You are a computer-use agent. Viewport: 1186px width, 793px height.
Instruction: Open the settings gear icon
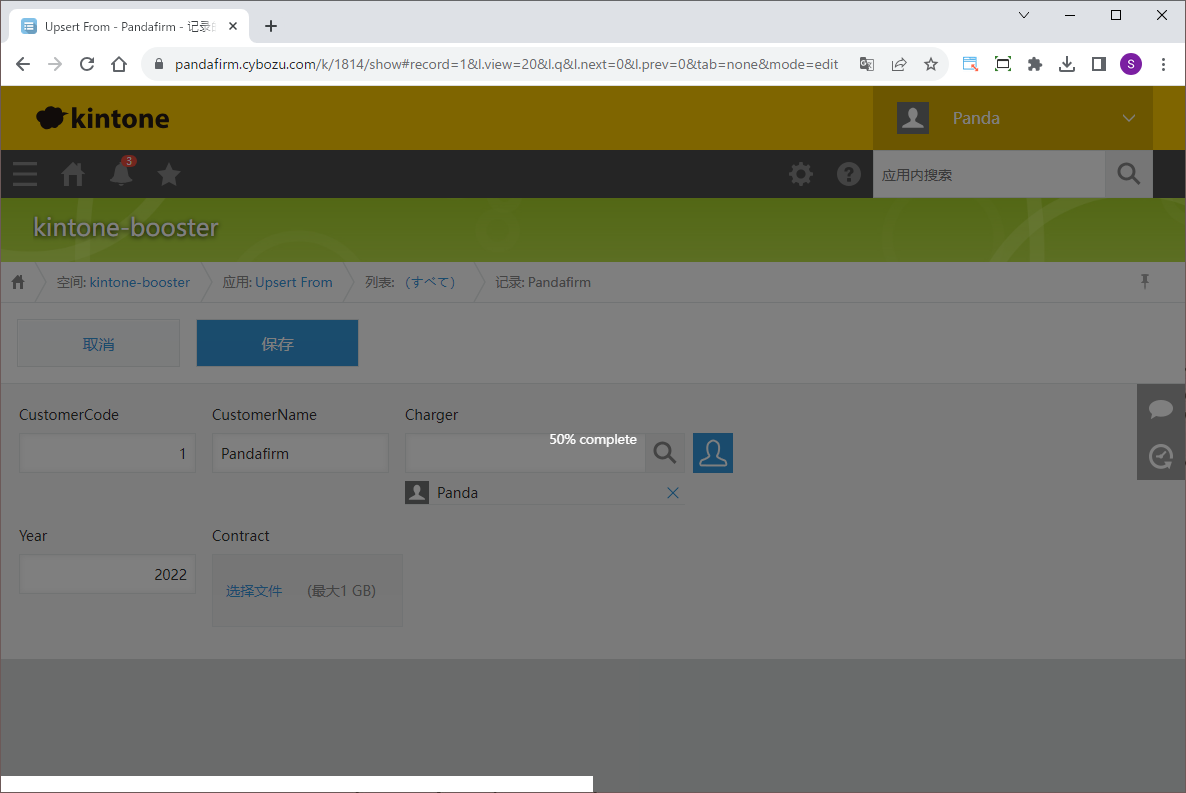(801, 174)
